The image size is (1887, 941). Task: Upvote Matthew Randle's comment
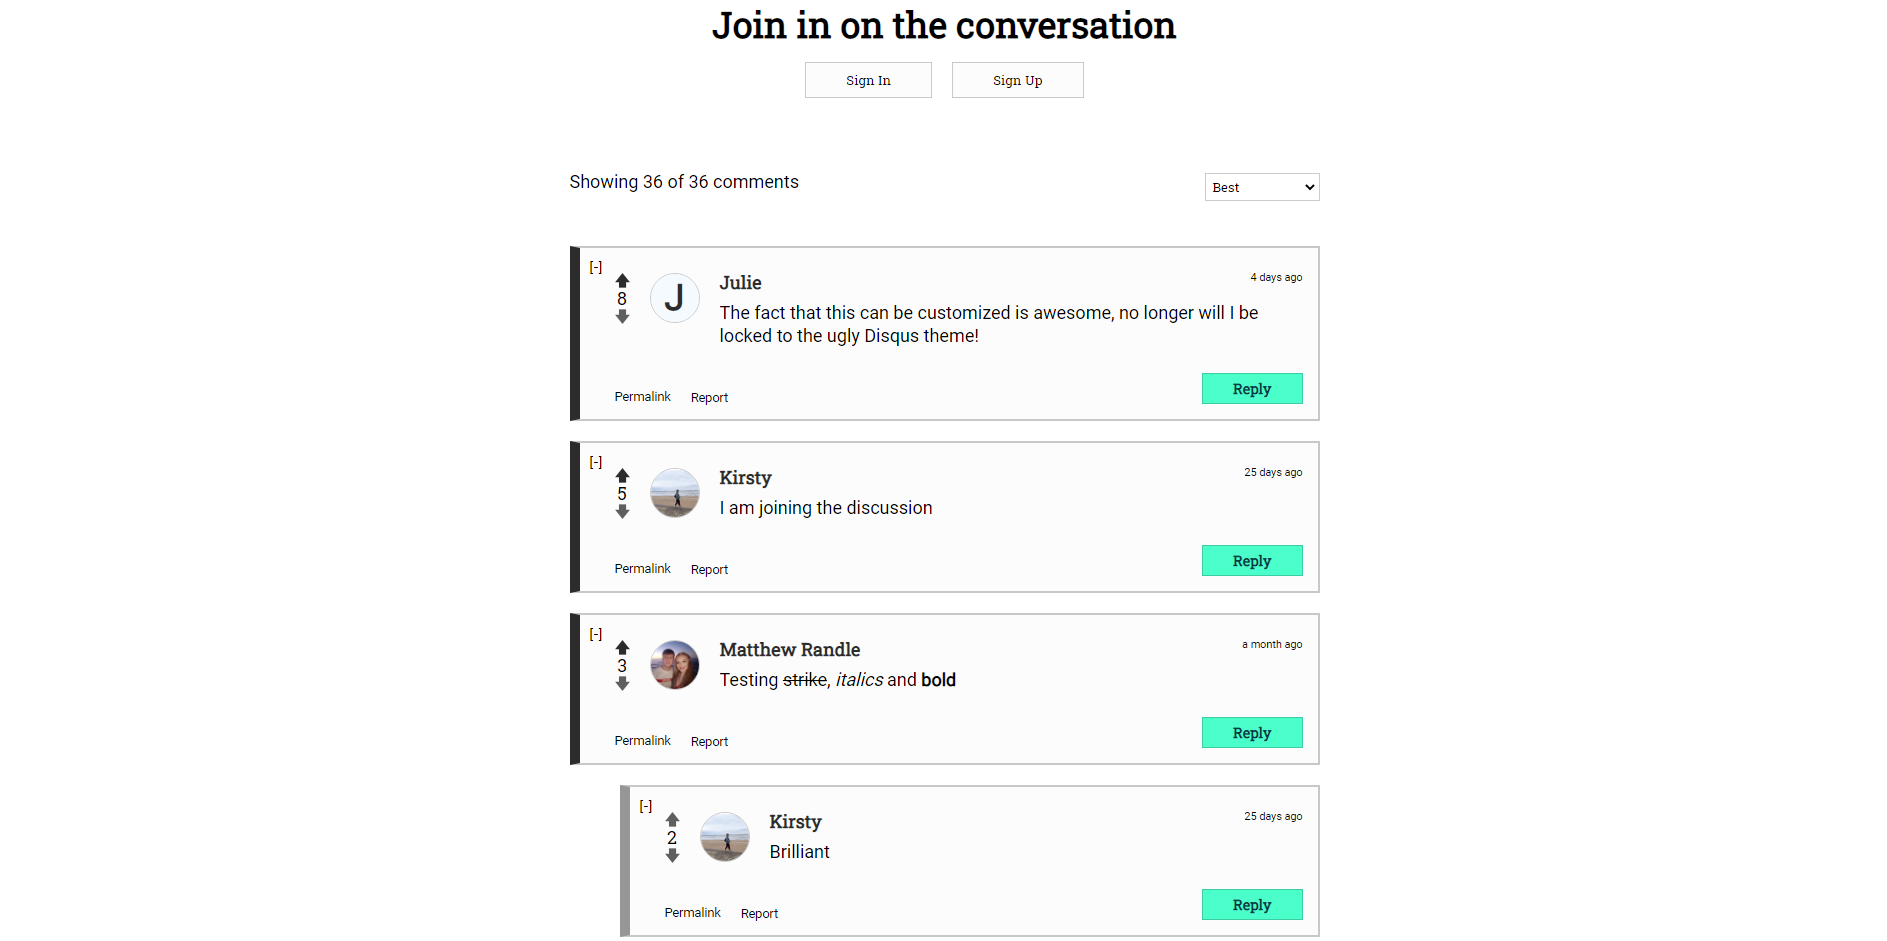tap(622, 648)
